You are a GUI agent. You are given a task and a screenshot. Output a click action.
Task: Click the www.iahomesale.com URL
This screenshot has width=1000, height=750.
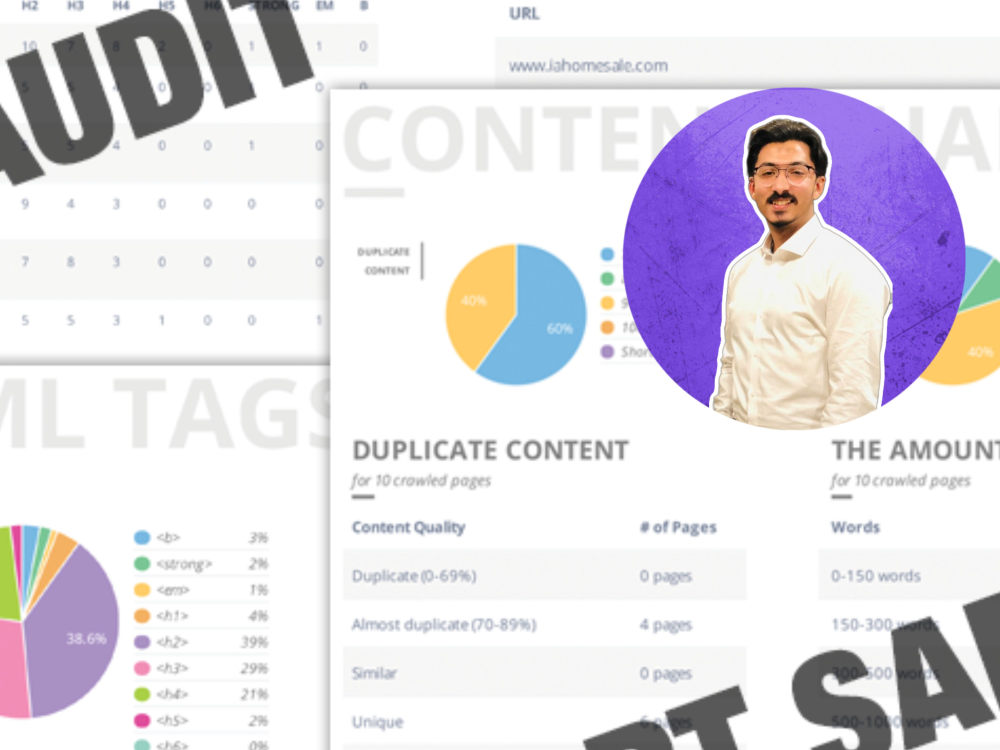(588, 66)
